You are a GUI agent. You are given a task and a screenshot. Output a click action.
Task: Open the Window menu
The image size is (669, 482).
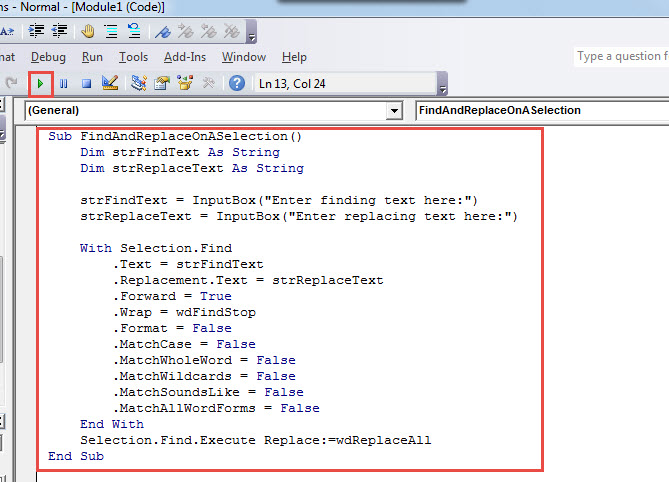(x=244, y=57)
